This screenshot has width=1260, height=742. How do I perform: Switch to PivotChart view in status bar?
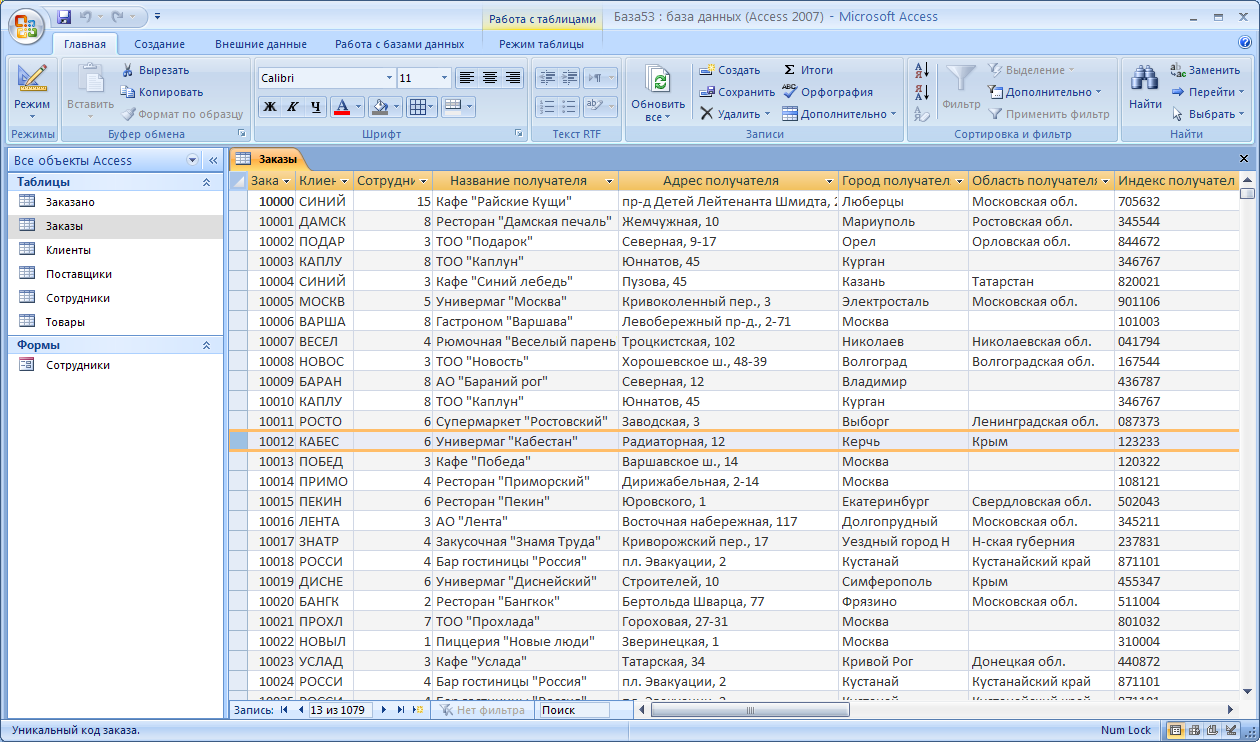(x=1212, y=730)
